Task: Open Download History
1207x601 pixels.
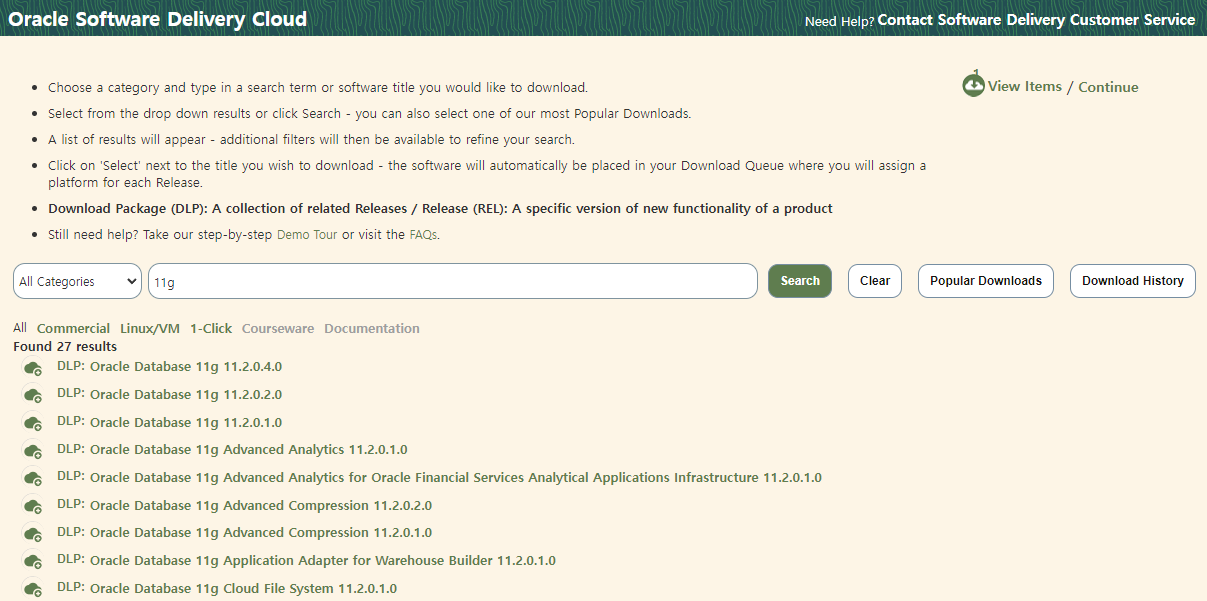Action: point(1133,281)
